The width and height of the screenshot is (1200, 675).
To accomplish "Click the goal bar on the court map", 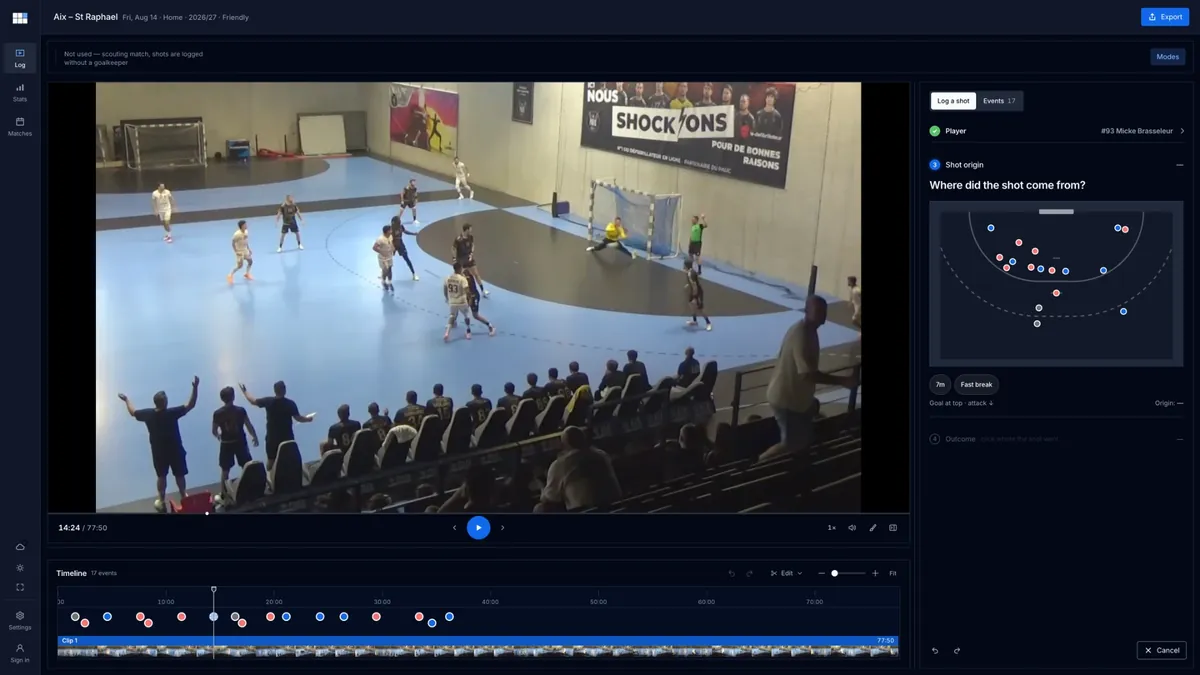I will point(1056,212).
